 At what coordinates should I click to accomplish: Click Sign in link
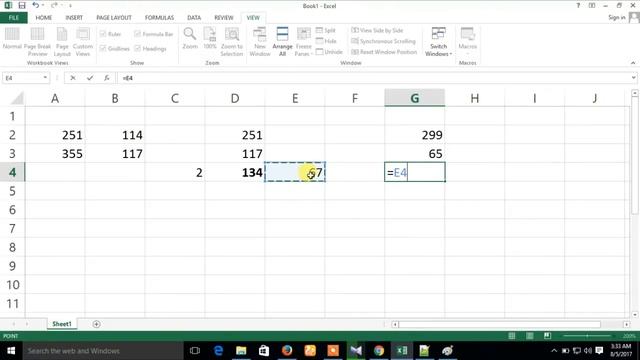[x=616, y=17]
